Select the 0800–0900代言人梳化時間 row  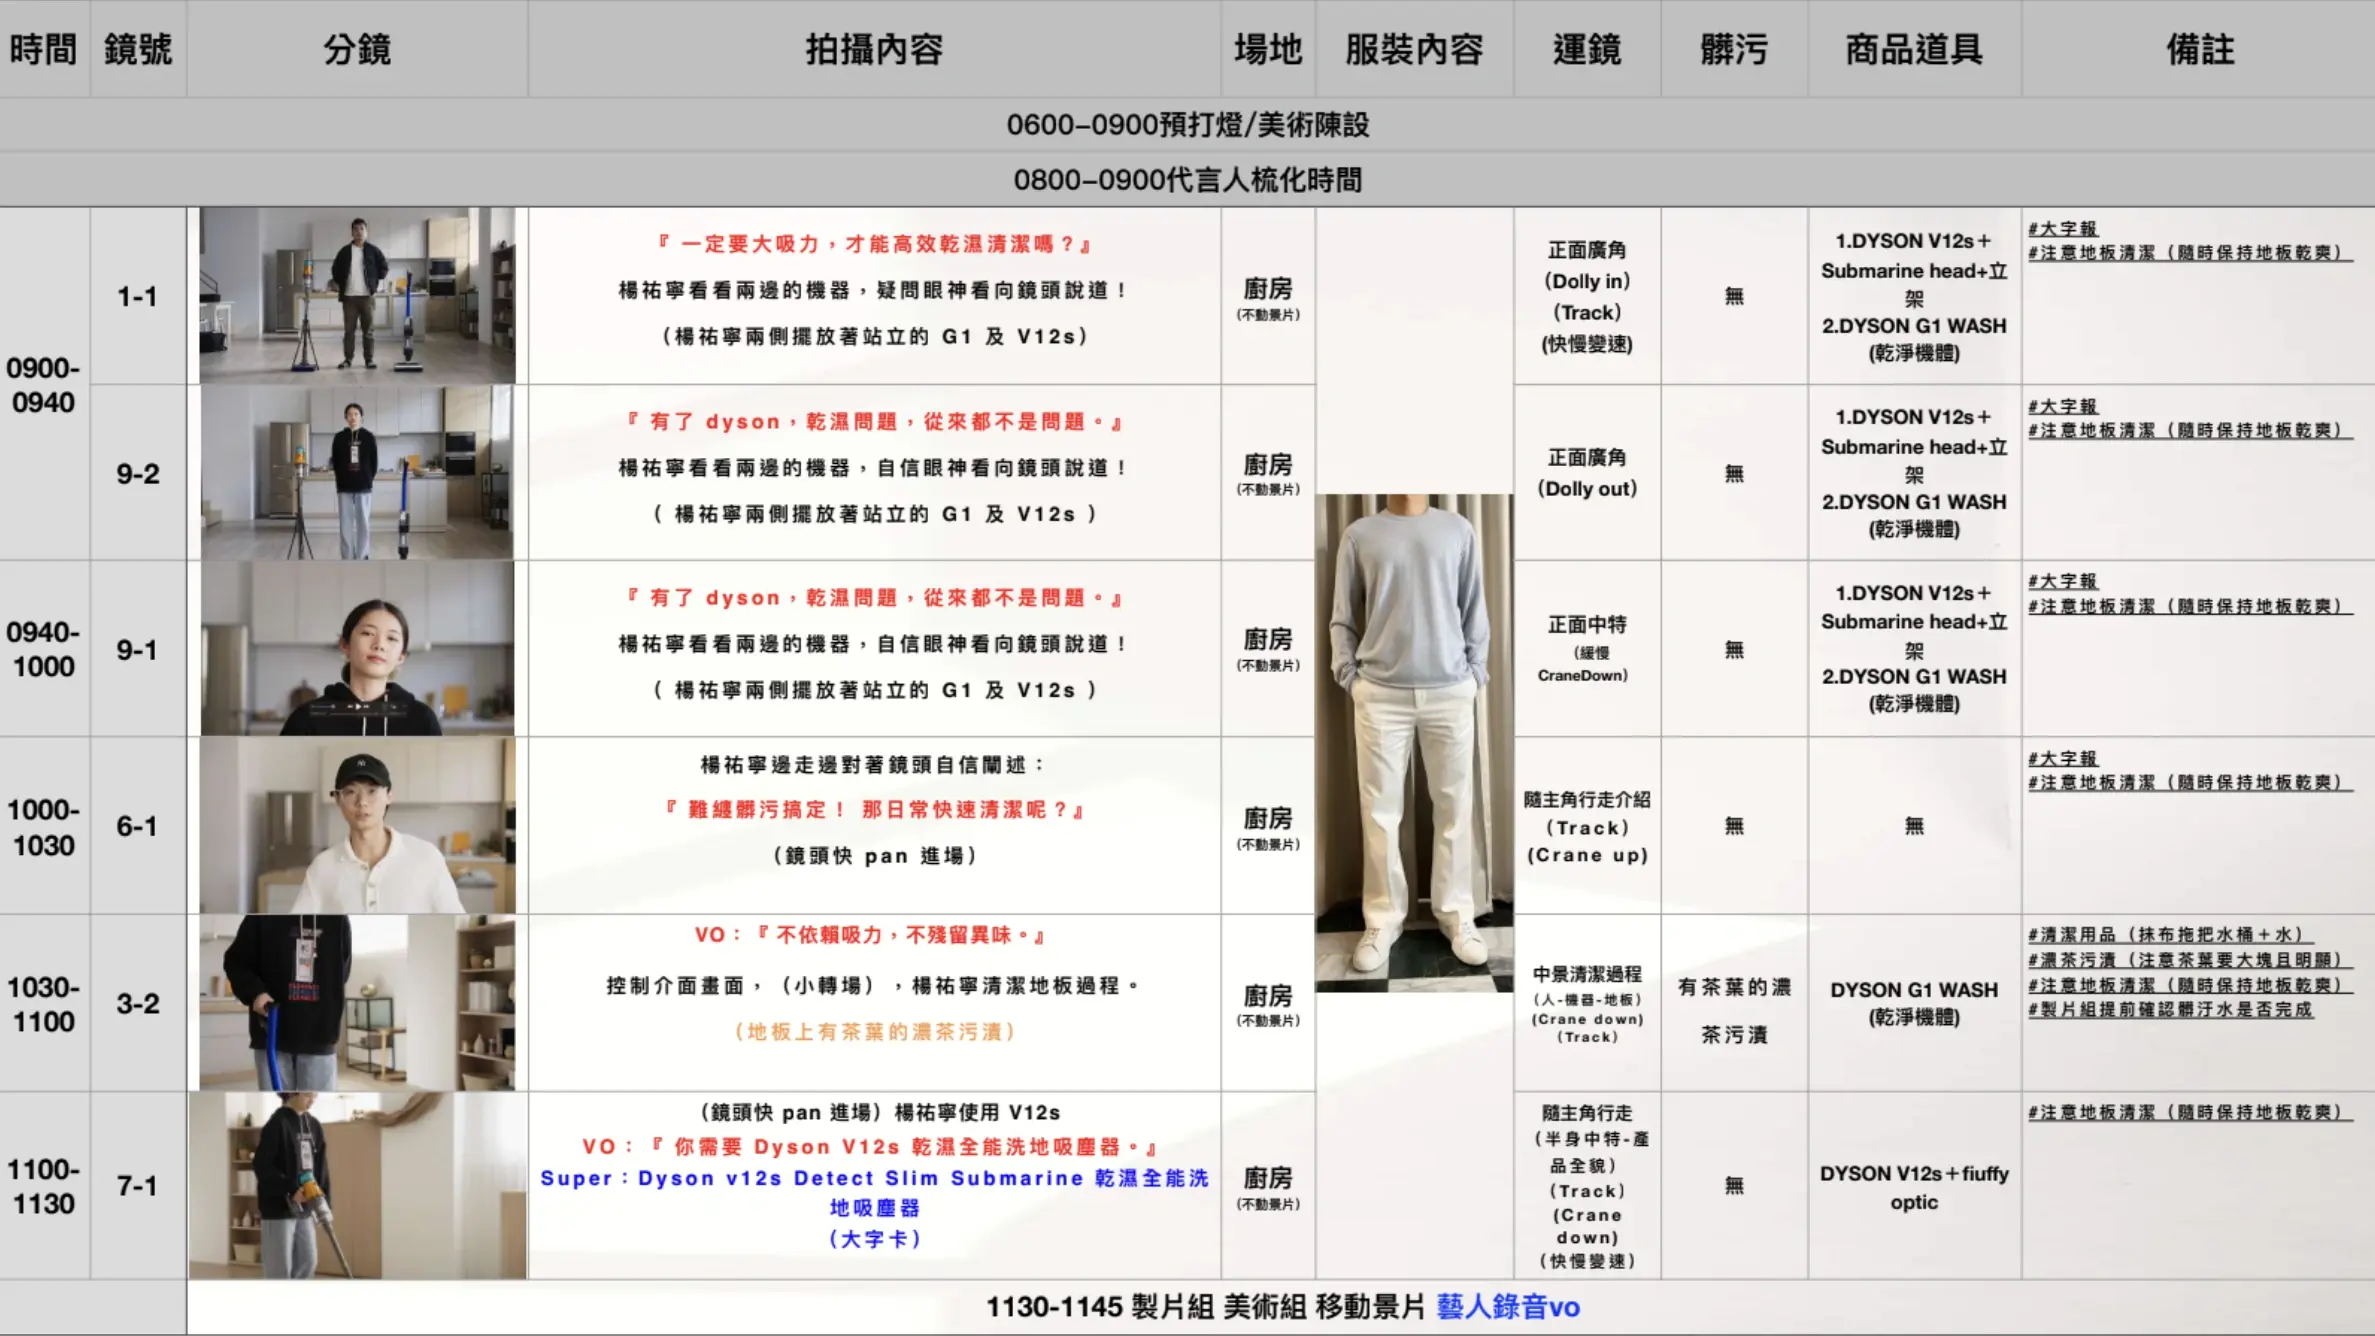[x=1187, y=180]
